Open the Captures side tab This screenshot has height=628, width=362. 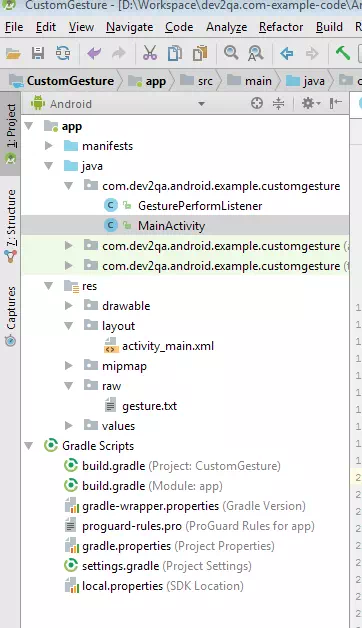(x=10, y=316)
